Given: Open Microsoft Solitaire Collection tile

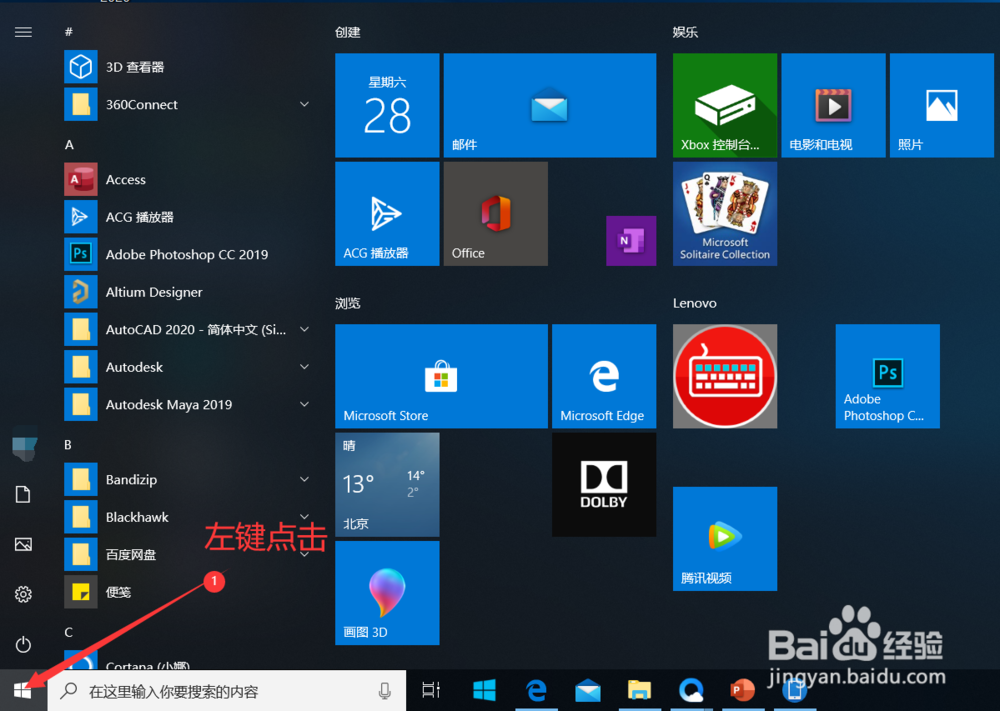Looking at the screenshot, I should click(724, 214).
